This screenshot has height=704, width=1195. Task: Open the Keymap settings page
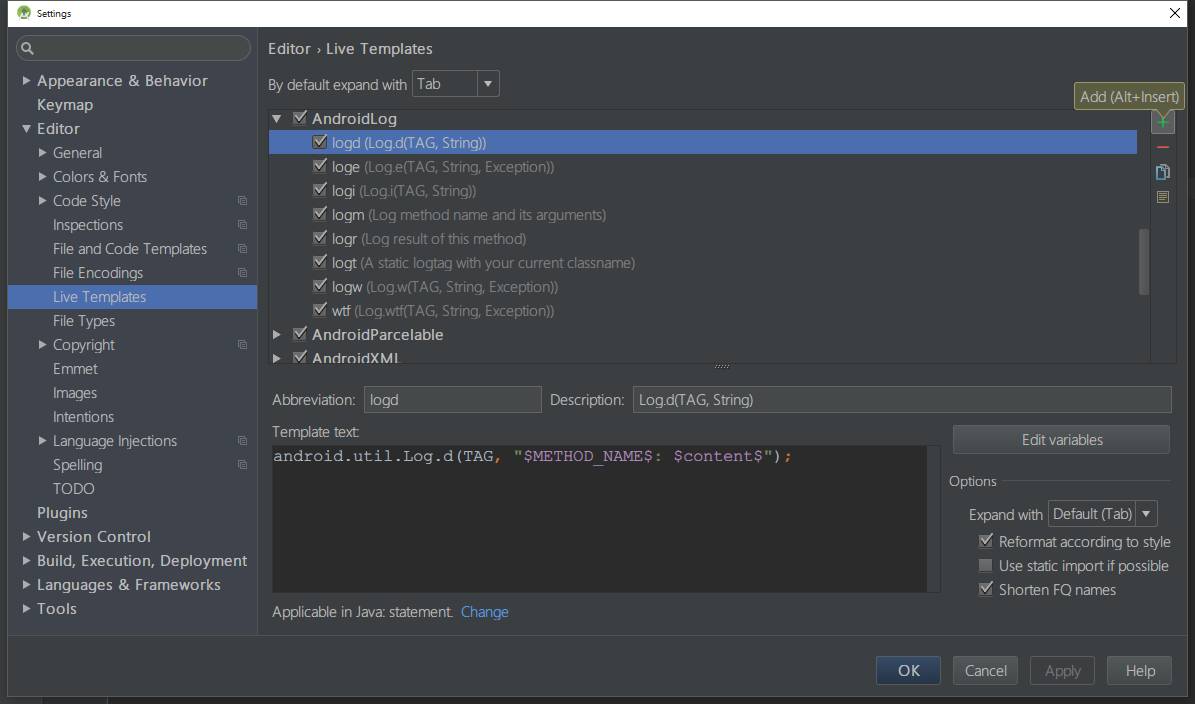pos(65,104)
